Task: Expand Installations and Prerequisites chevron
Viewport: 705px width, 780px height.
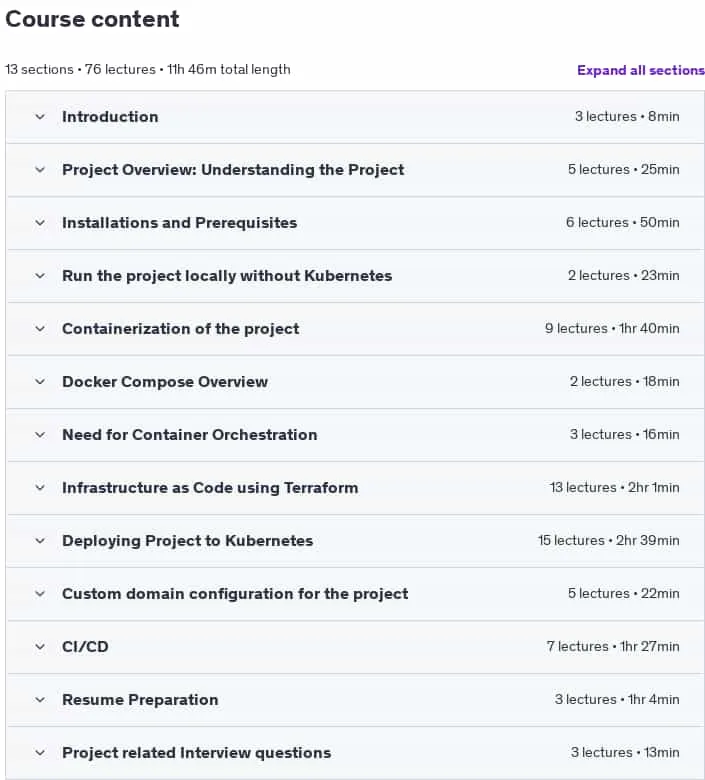Action: [x=40, y=223]
